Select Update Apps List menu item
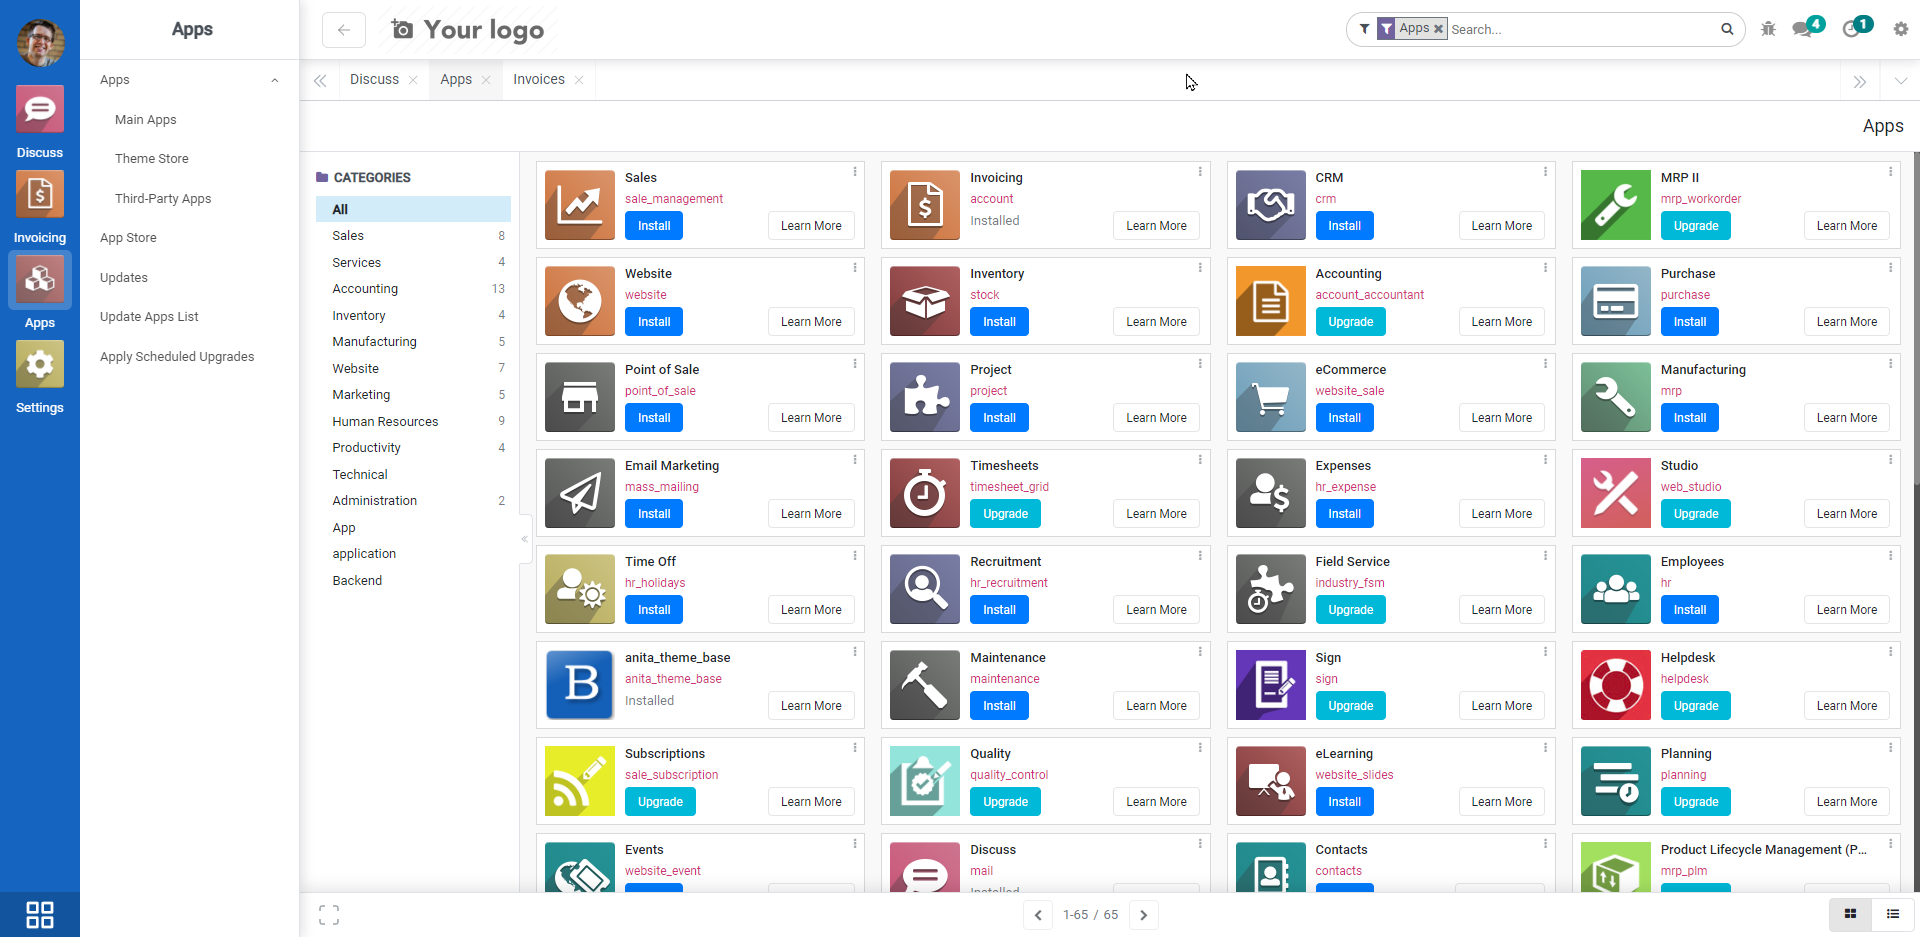The width and height of the screenshot is (1920, 937). 149,317
